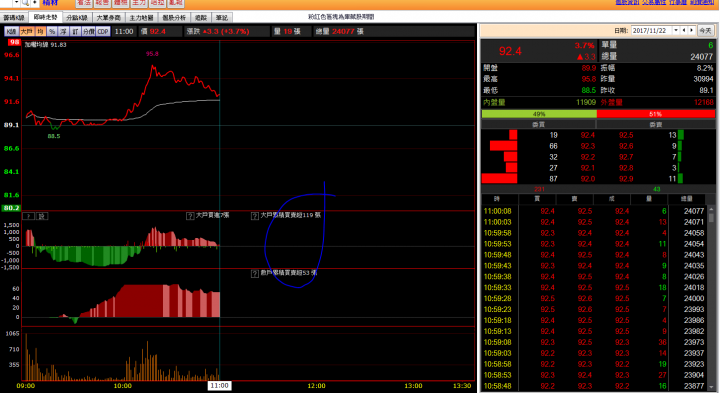Open the 大單券商 tab

point(108,17)
